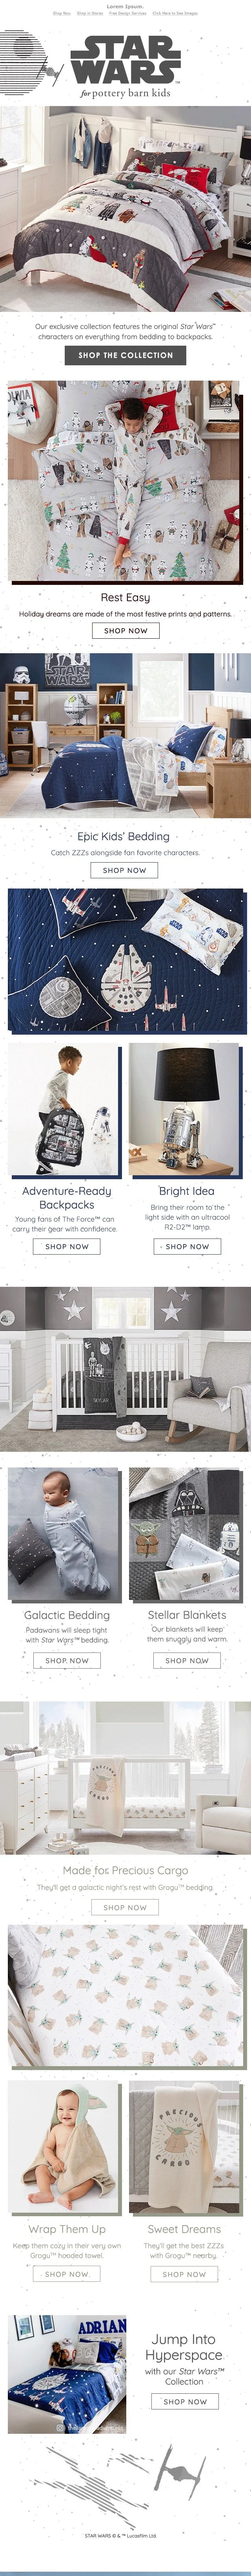Click Shop Now under Stellar Blankets
Viewport: 251px width, 2576px height.
pyautogui.click(x=187, y=1660)
